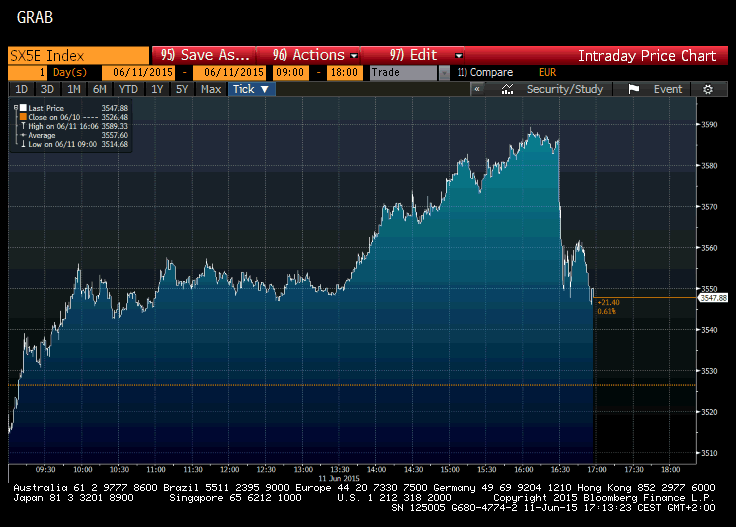Click the 13:30 time axis label

[340, 469]
